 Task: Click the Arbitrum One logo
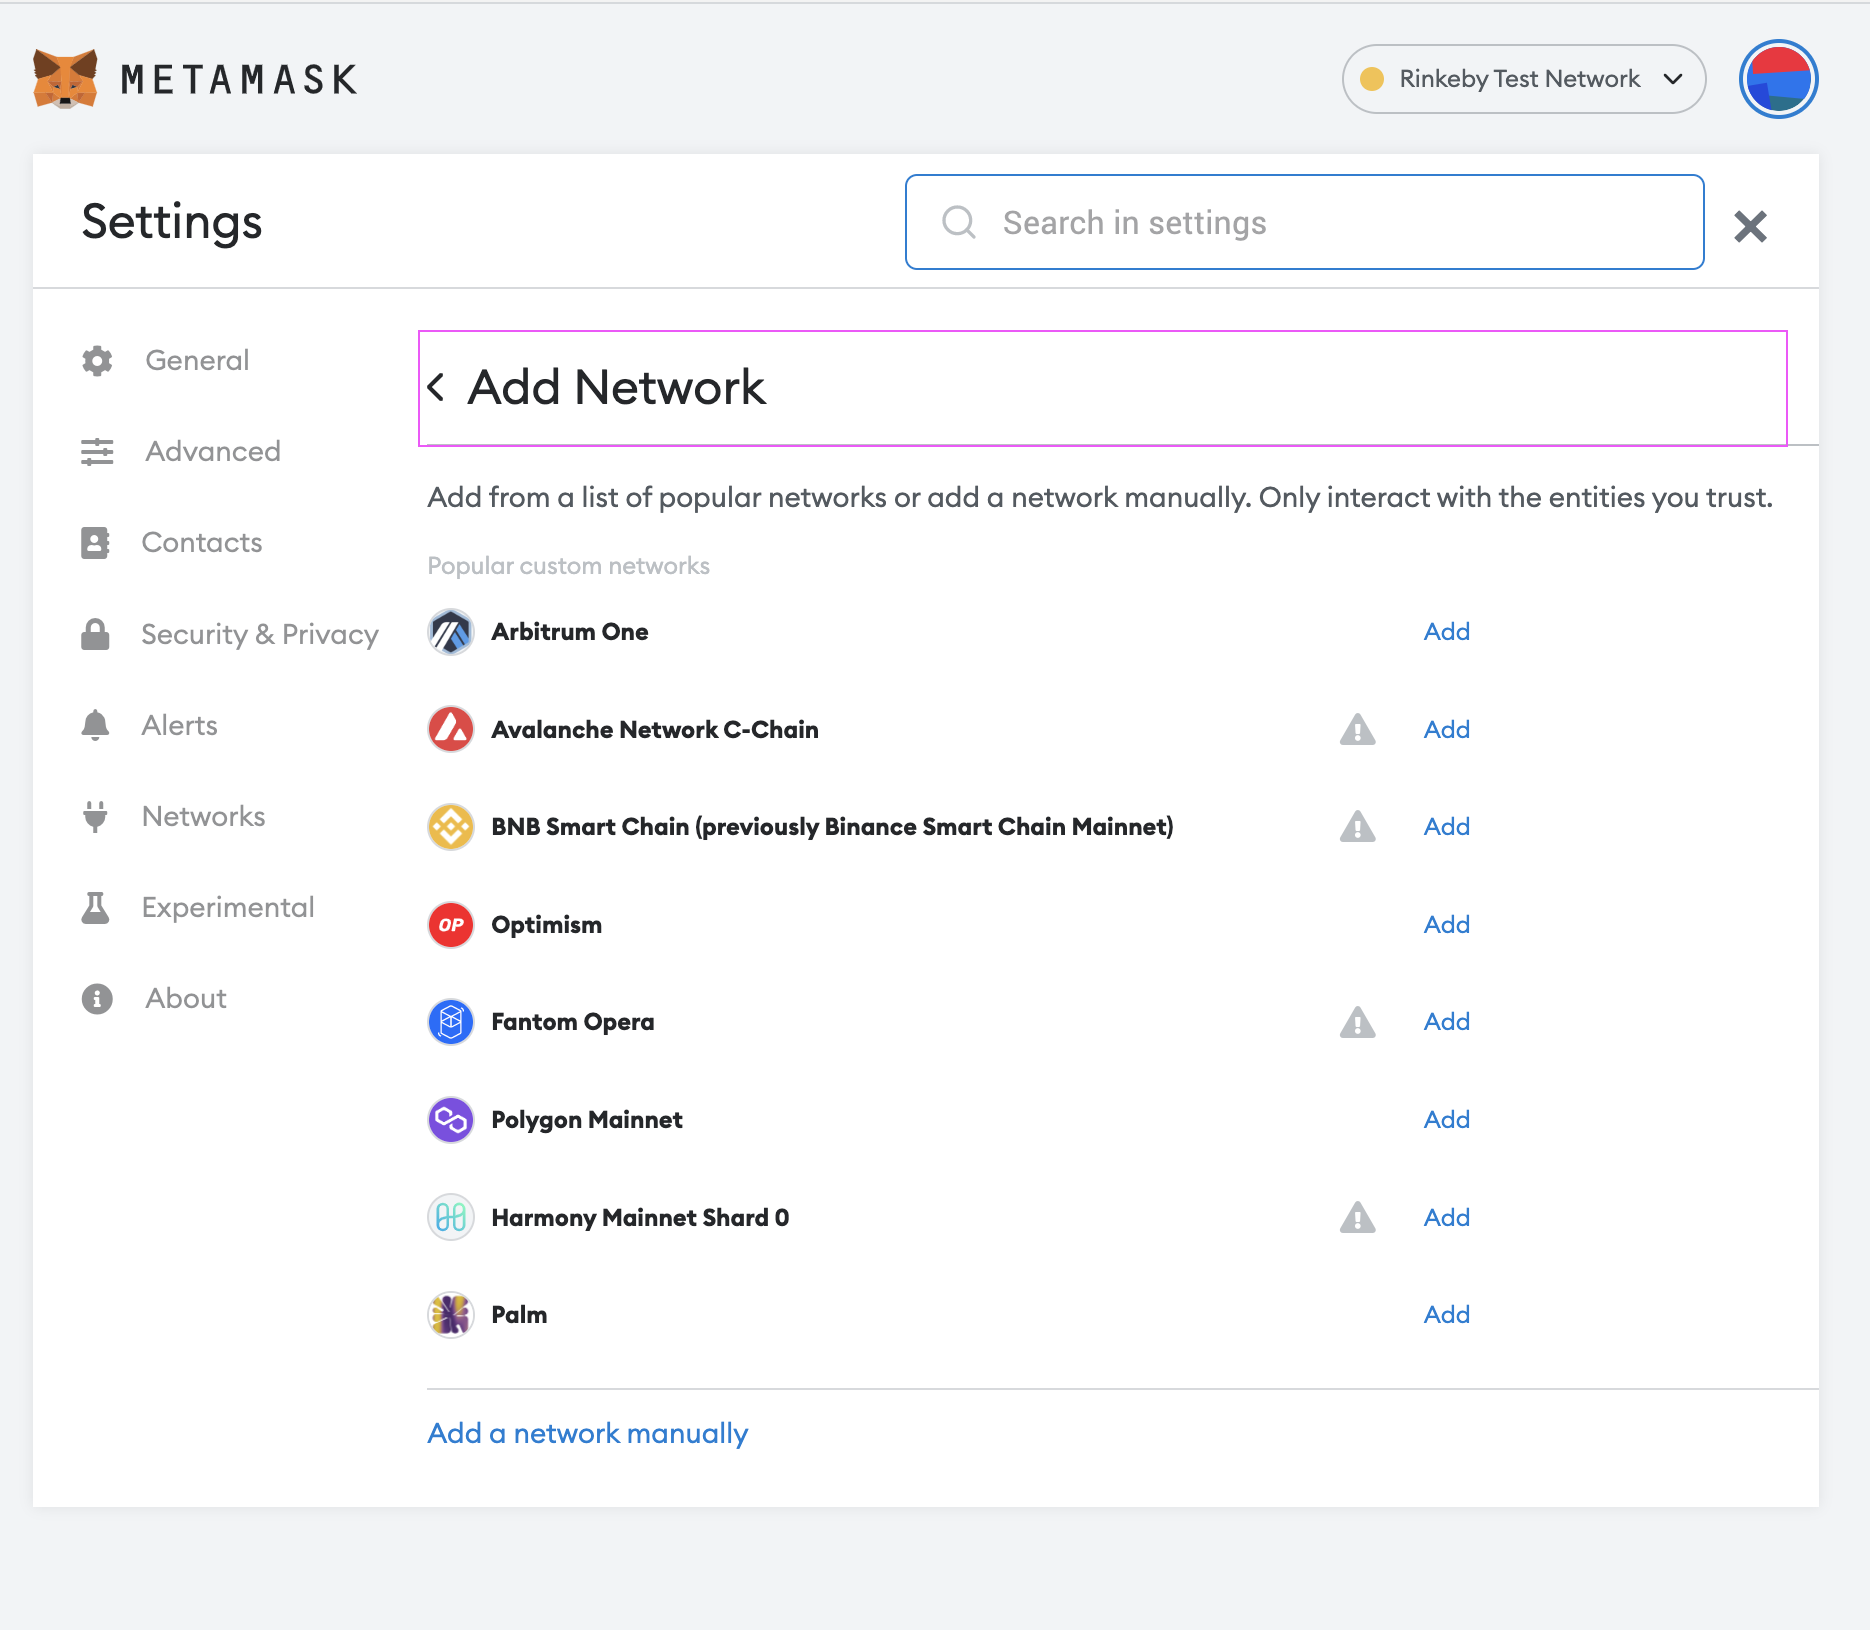[x=451, y=632]
